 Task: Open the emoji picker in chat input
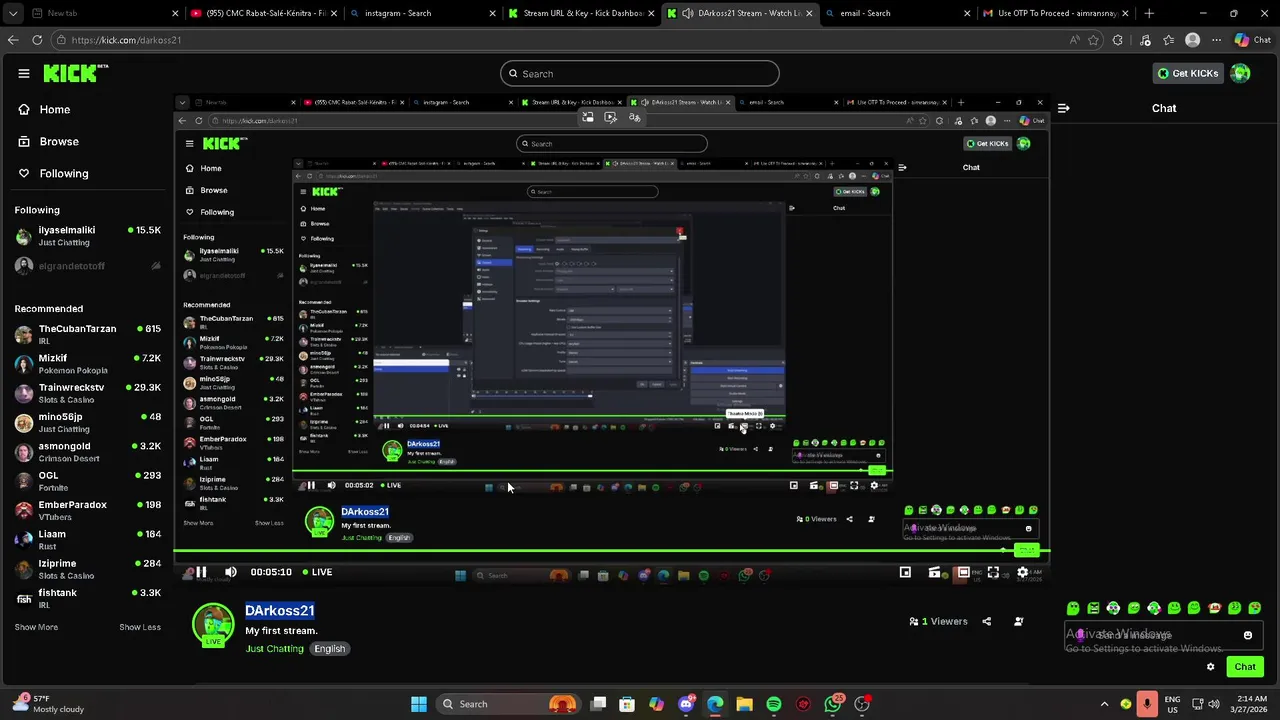1248,635
